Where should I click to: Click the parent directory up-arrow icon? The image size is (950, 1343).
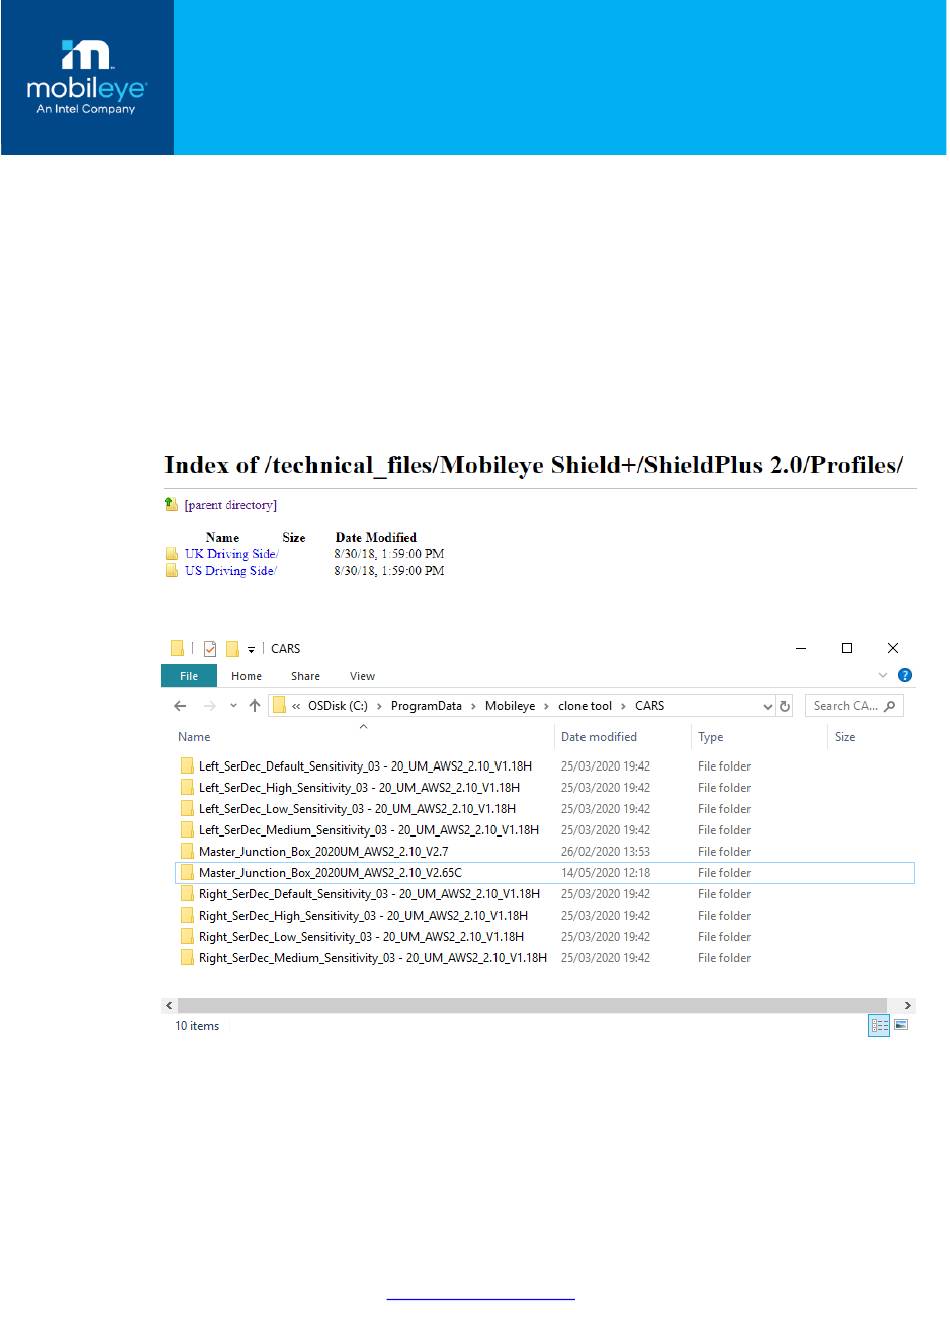coord(172,504)
